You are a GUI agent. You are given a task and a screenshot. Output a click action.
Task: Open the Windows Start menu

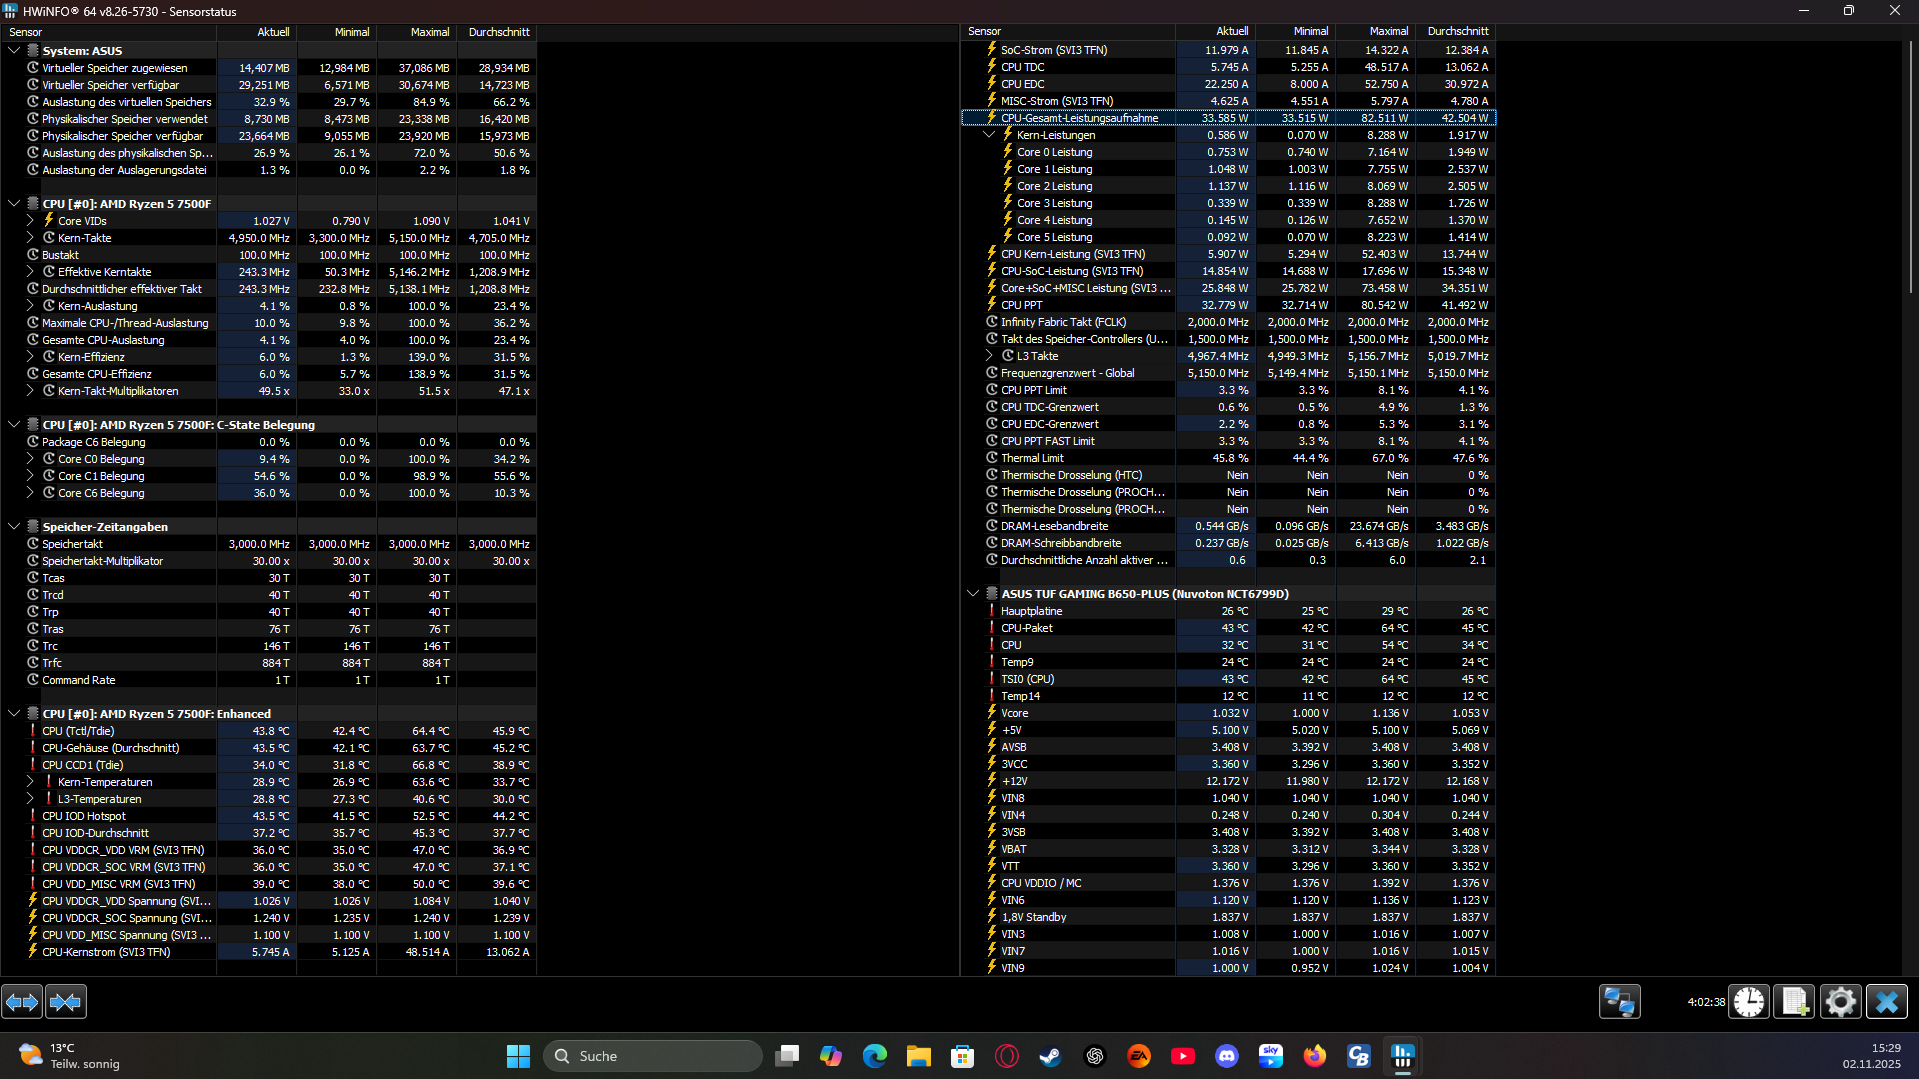(518, 1056)
